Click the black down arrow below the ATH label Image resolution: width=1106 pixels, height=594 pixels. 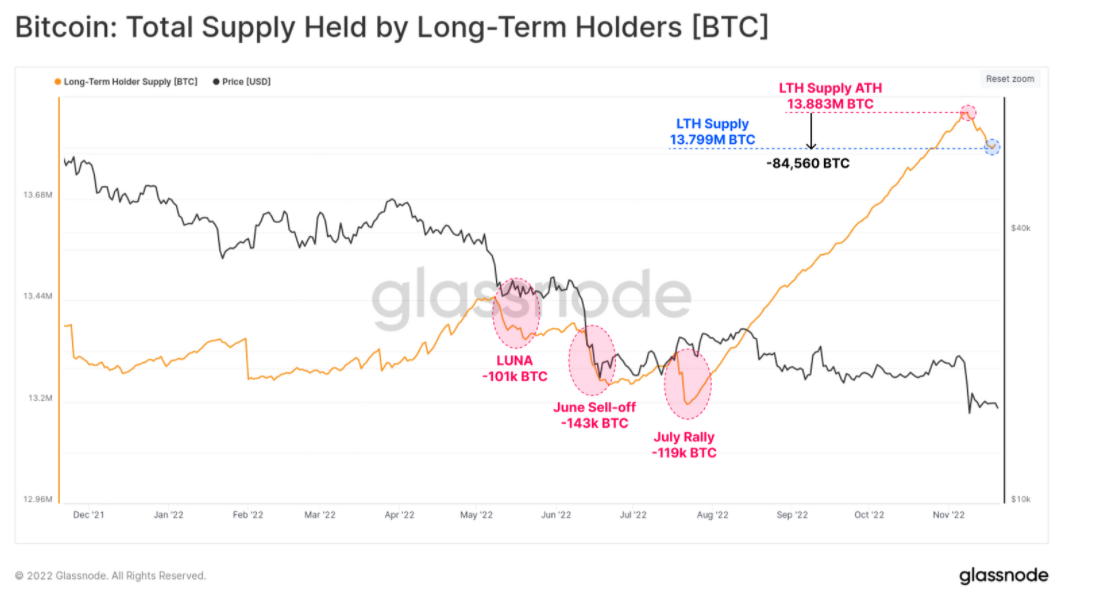click(x=811, y=131)
